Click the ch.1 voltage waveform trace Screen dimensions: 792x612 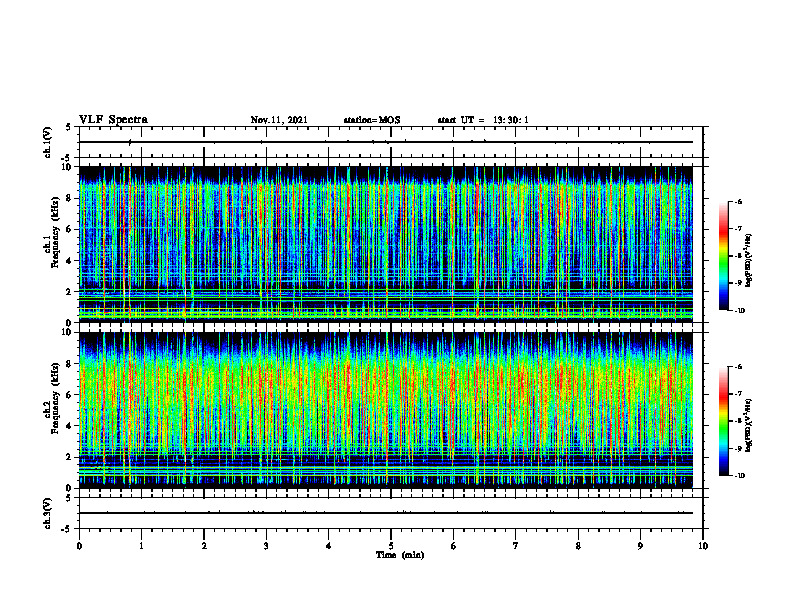(x=386, y=142)
